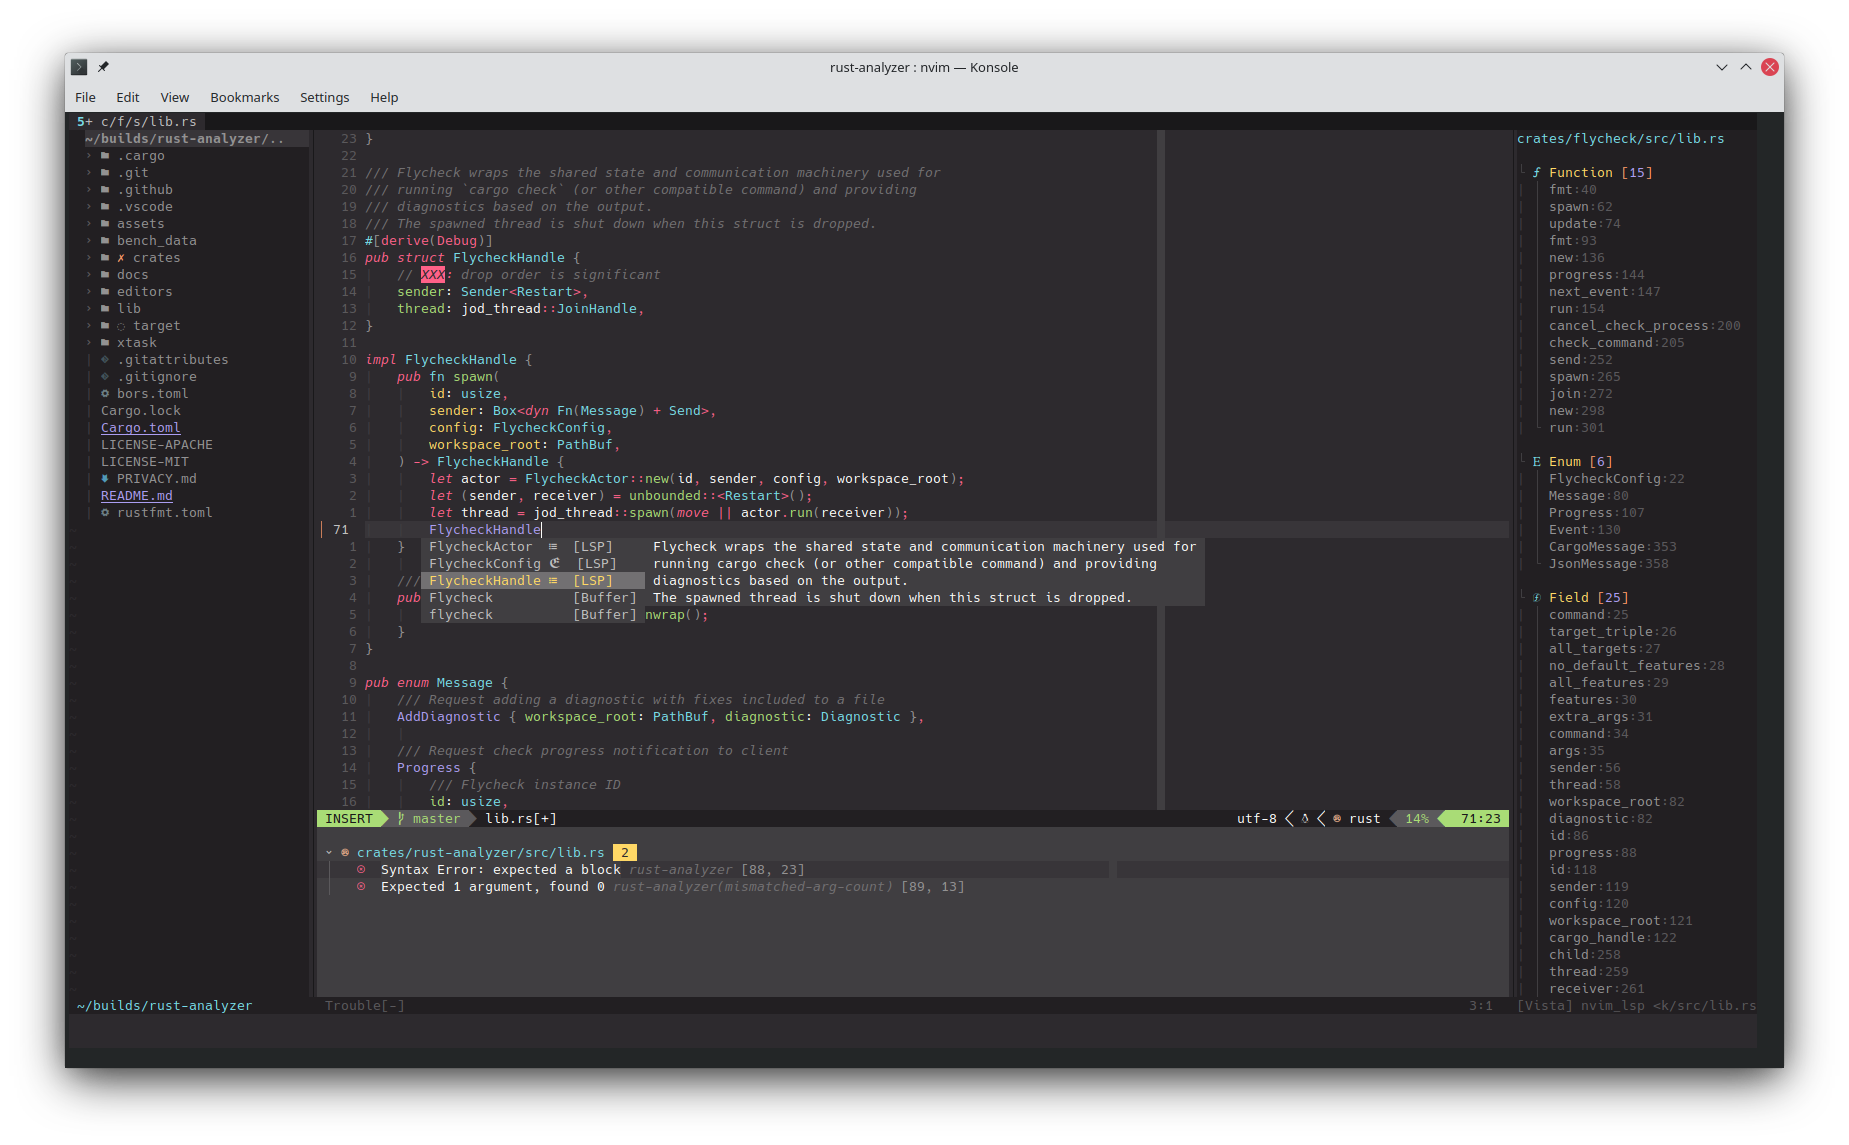Click the Konsole terminal icon in title bar

79,67
